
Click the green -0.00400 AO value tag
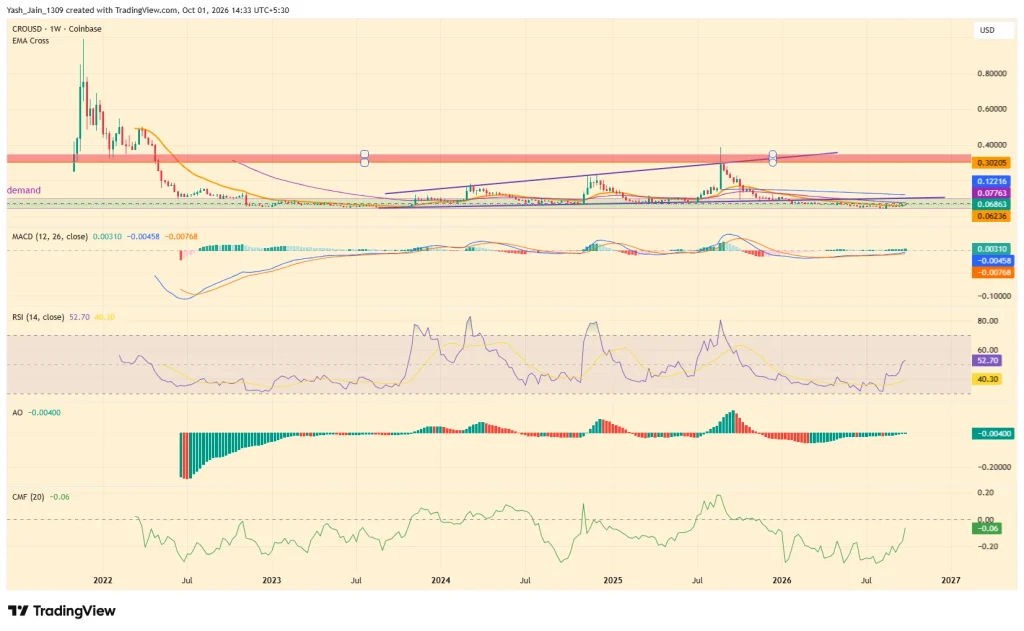tap(993, 433)
